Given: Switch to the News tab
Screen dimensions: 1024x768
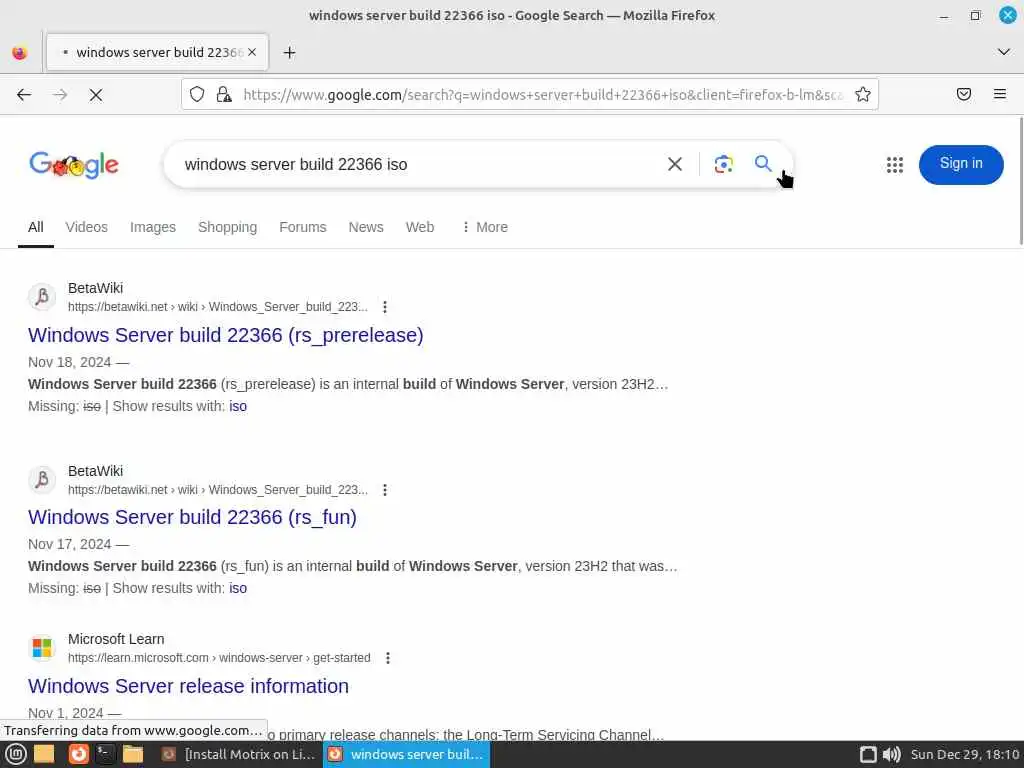Looking at the screenshot, I should tap(366, 227).
